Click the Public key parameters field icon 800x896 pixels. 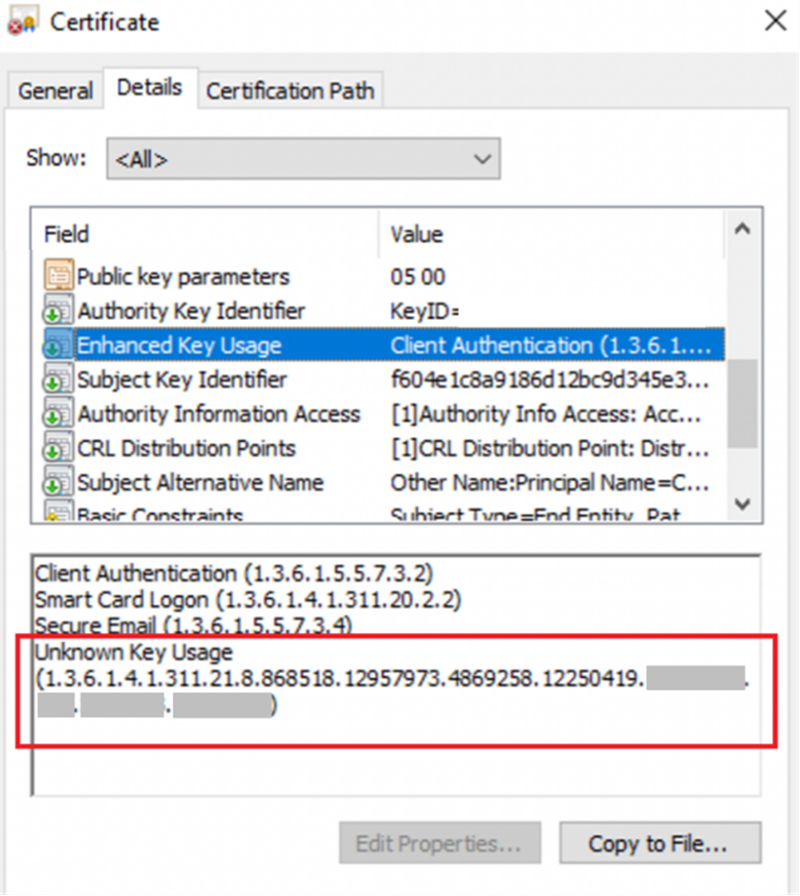(60, 276)
